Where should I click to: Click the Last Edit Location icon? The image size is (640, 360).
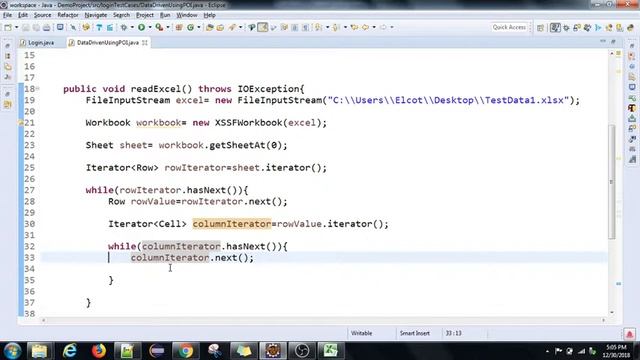tap(354, 27)
